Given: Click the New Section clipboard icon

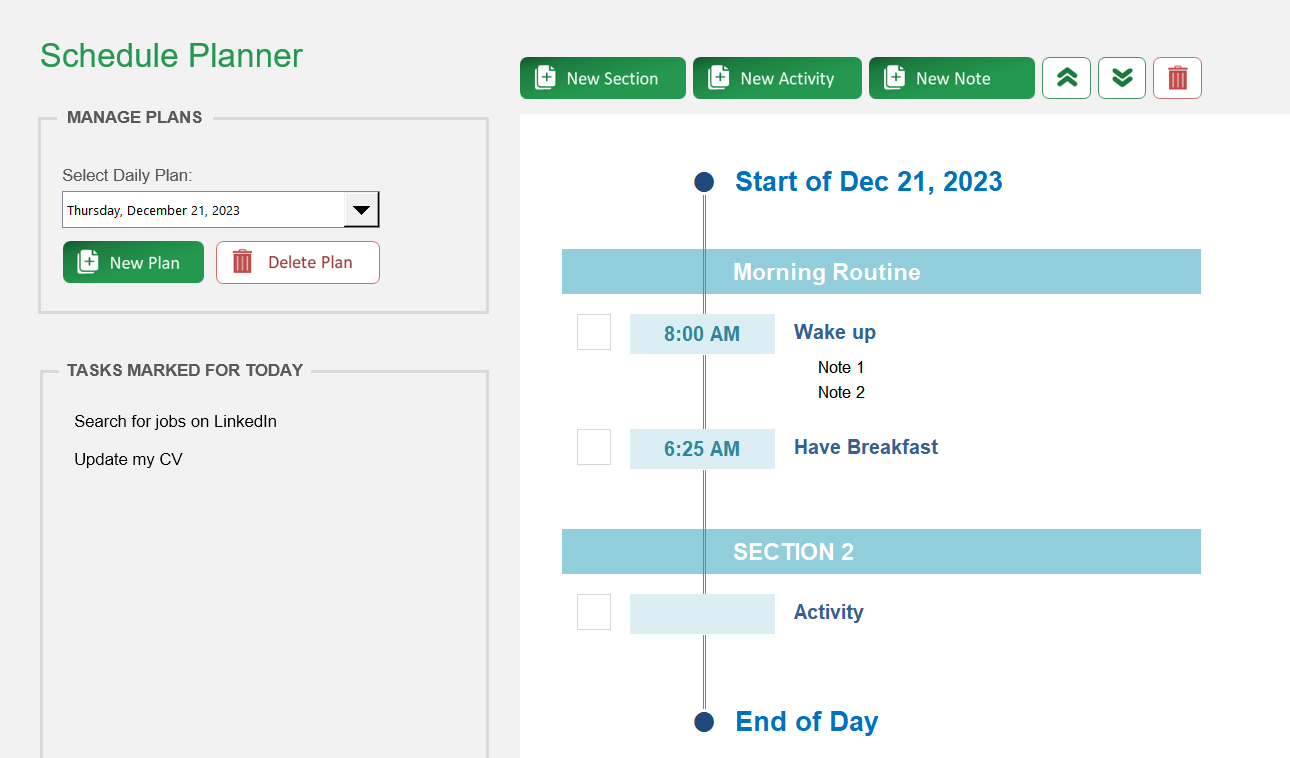Looking at the screenshot, I should (x=545, y=77).
